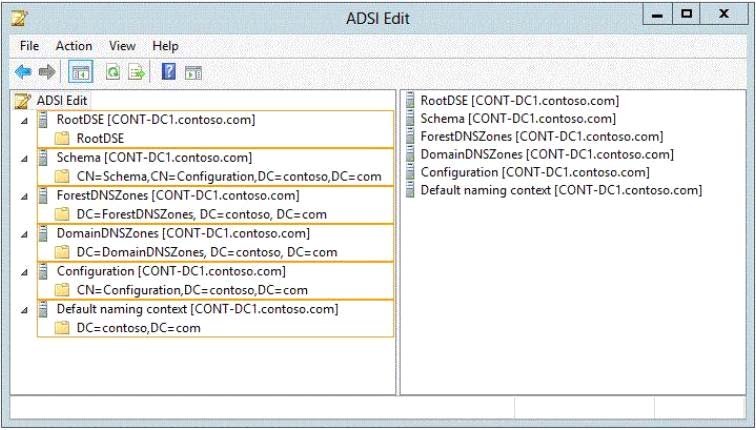The height and width of the screenshot is (430, 756).
Task: Select CN=Schema,CN=Configuration folder in tree
Action: tap(228, 176)
